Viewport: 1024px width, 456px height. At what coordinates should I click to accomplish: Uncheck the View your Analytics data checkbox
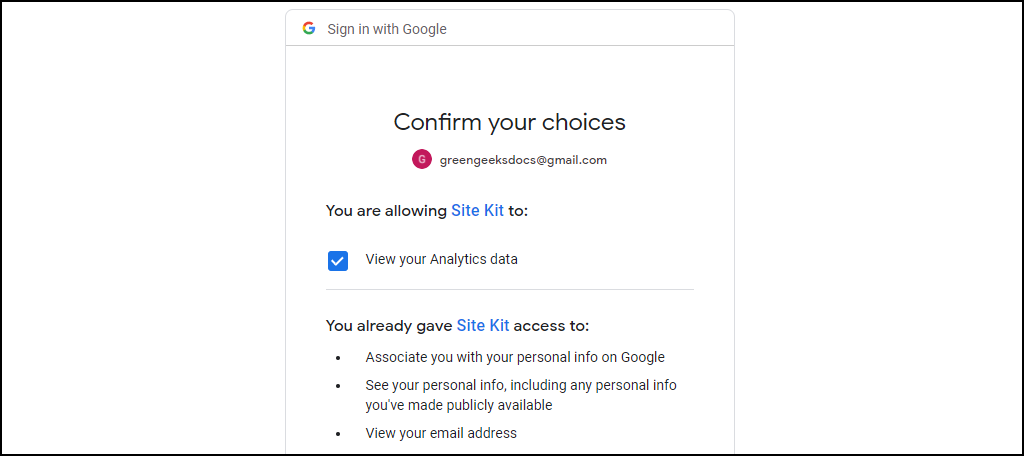[338, 261]
